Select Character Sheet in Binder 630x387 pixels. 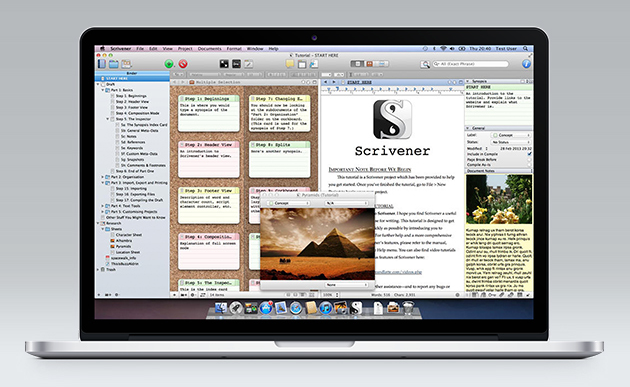click(129, 235)
